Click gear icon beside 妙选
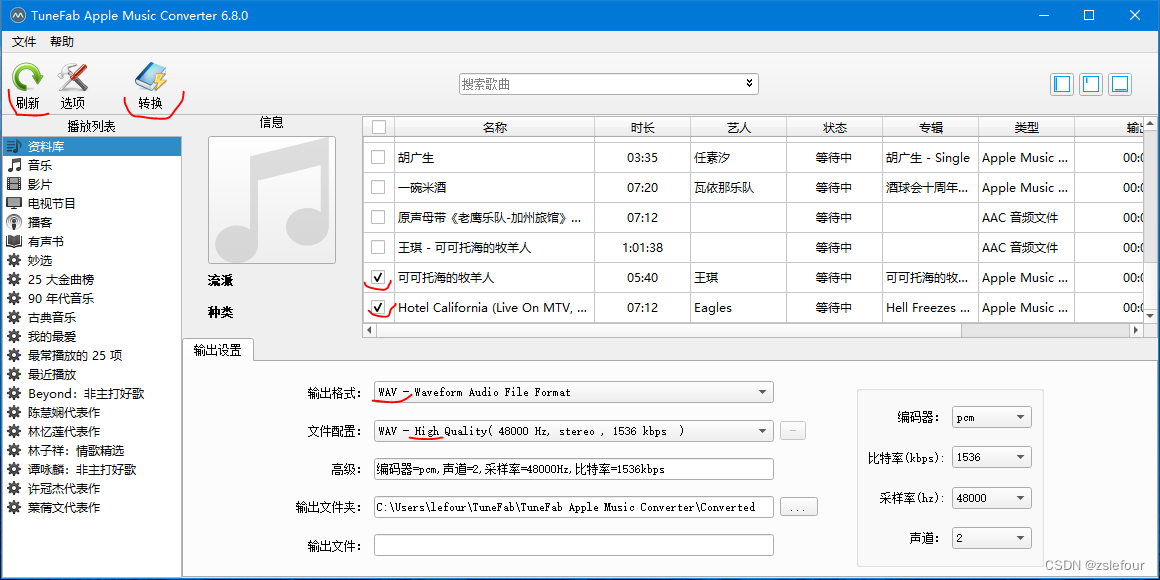The height and width of the screenshot is (580, 1160). [x=13, y=260]
